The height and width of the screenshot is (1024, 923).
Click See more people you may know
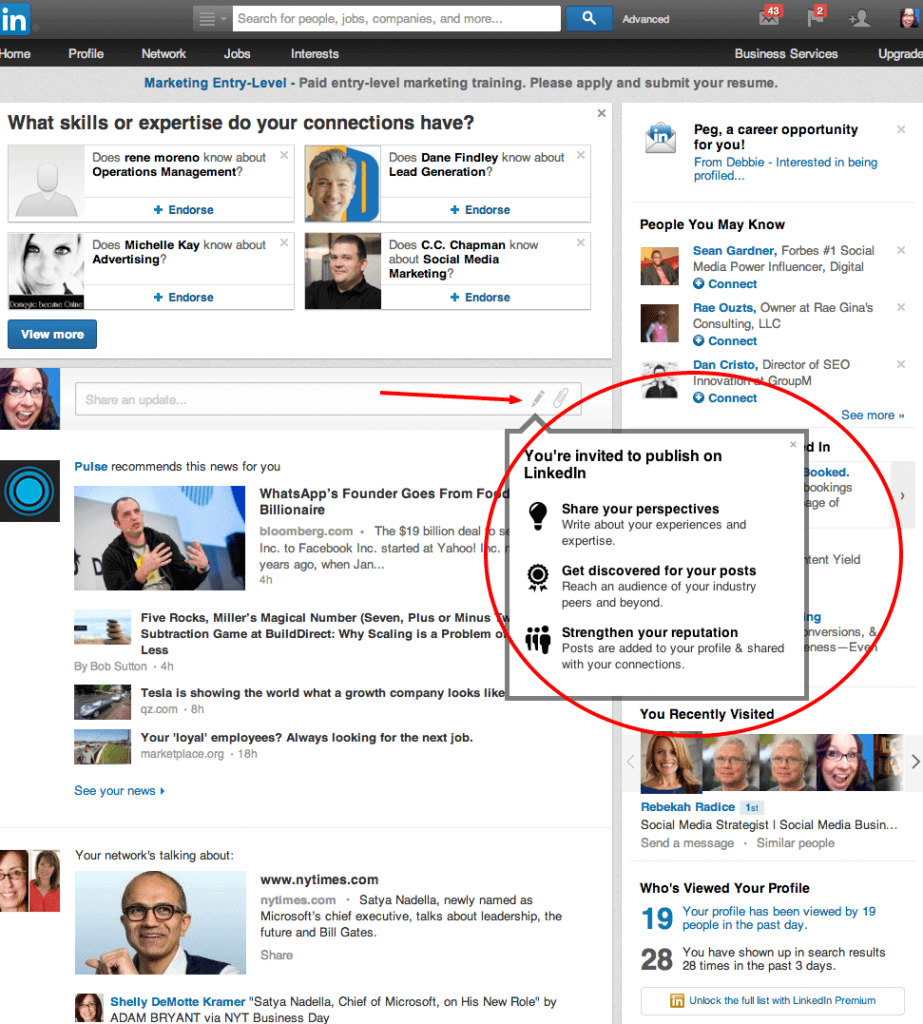873,415
